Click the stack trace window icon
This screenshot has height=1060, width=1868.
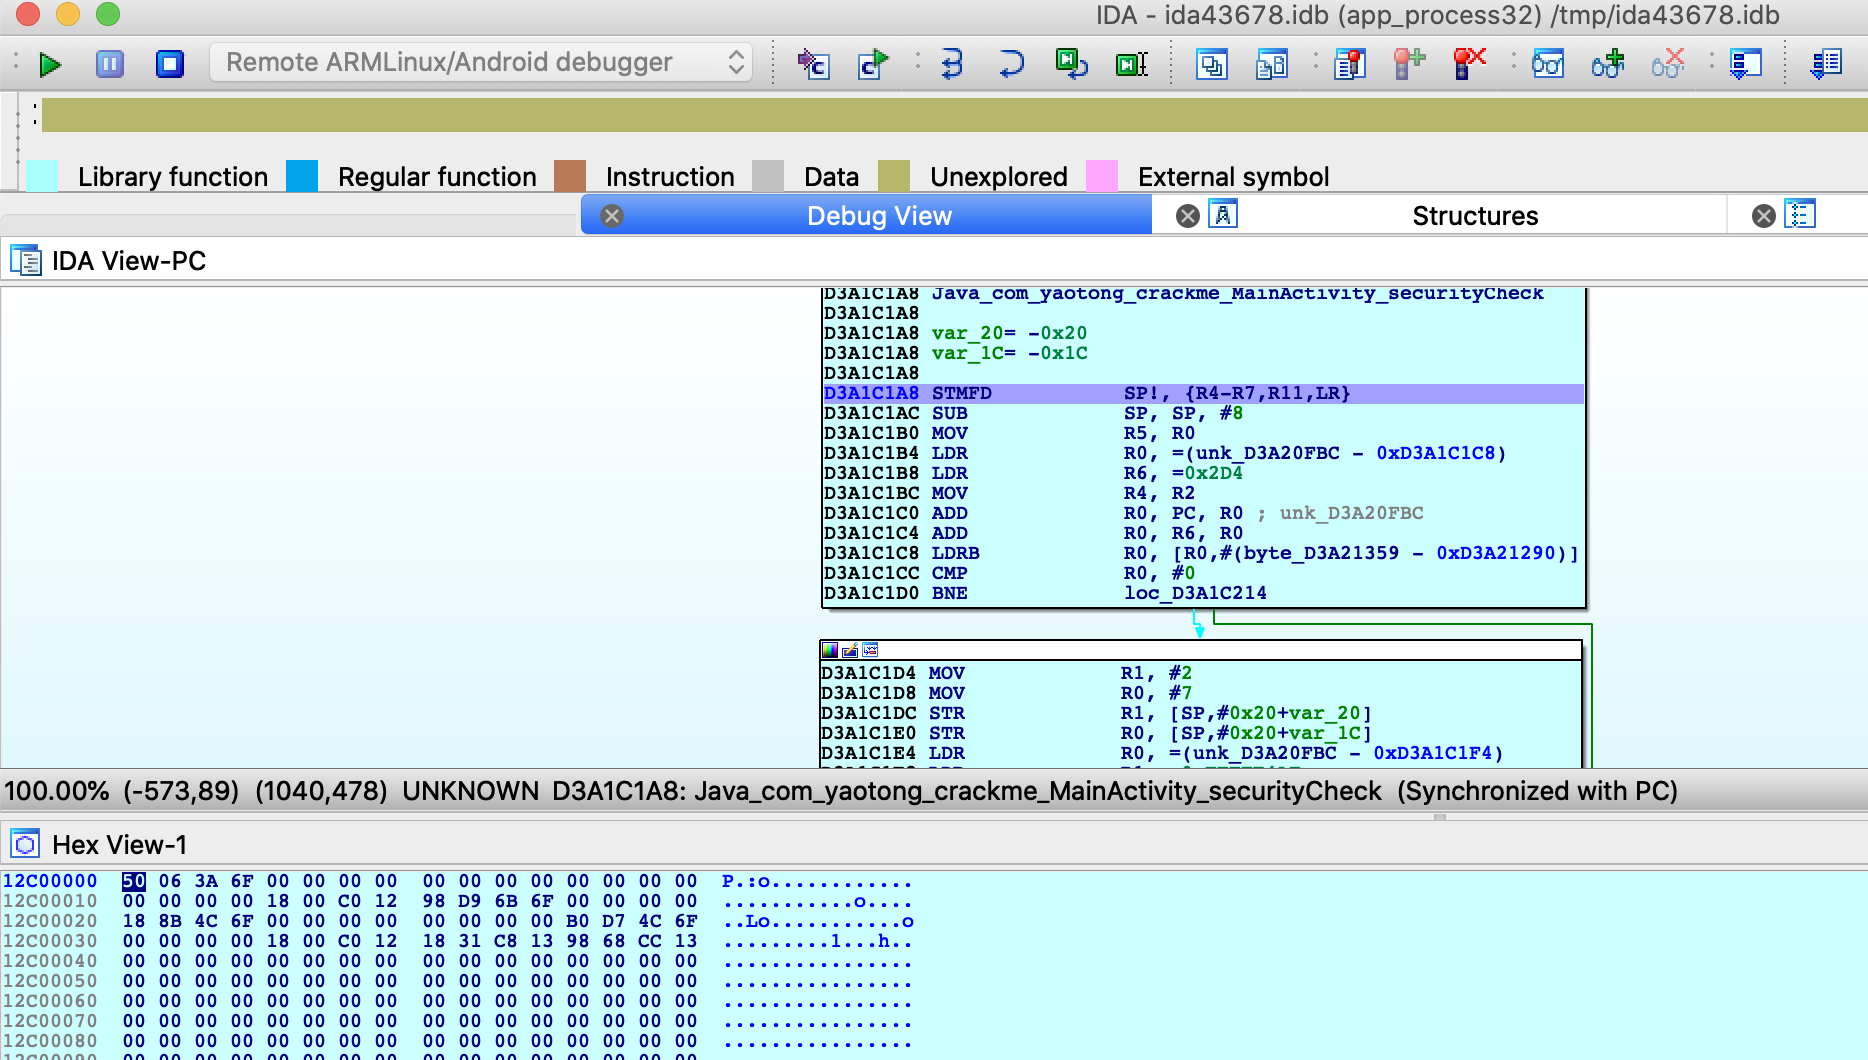coord(1745,64)
